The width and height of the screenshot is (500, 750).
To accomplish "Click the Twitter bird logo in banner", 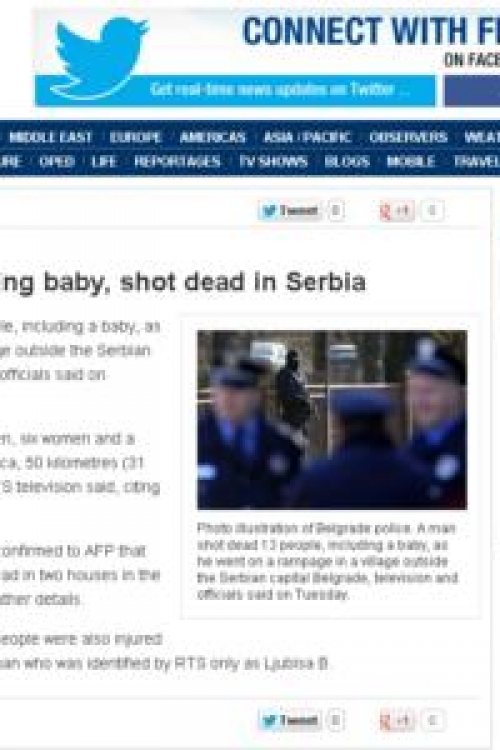I will (100, 56).
